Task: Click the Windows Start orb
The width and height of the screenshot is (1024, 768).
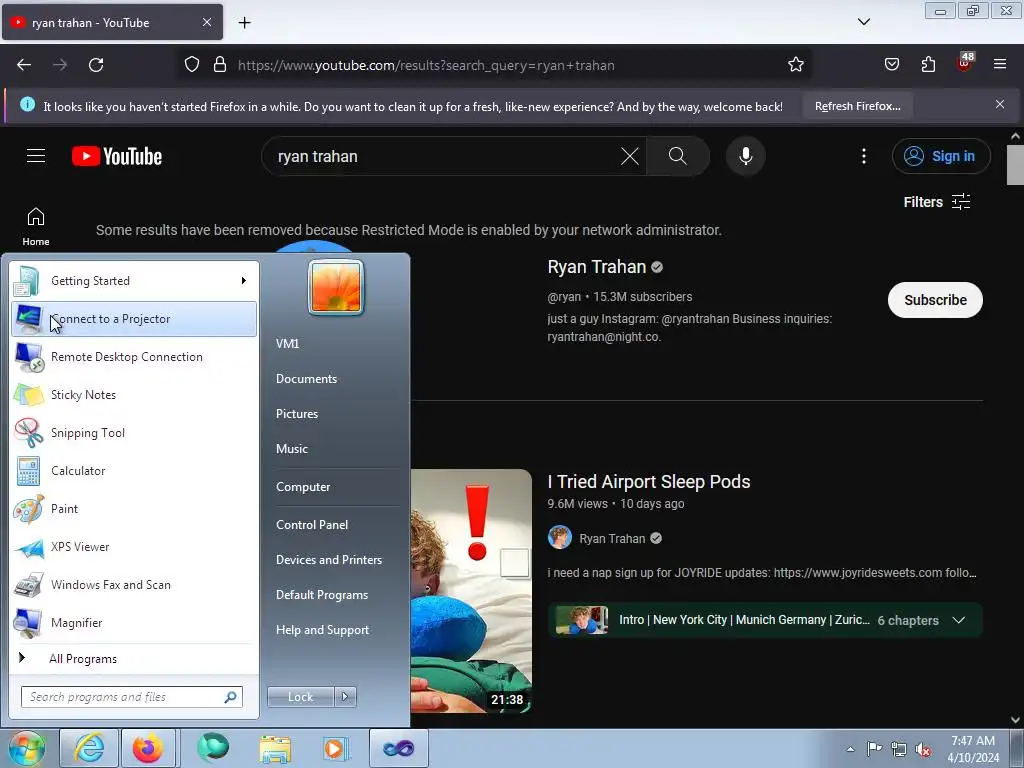Action: tap(26, 748)
